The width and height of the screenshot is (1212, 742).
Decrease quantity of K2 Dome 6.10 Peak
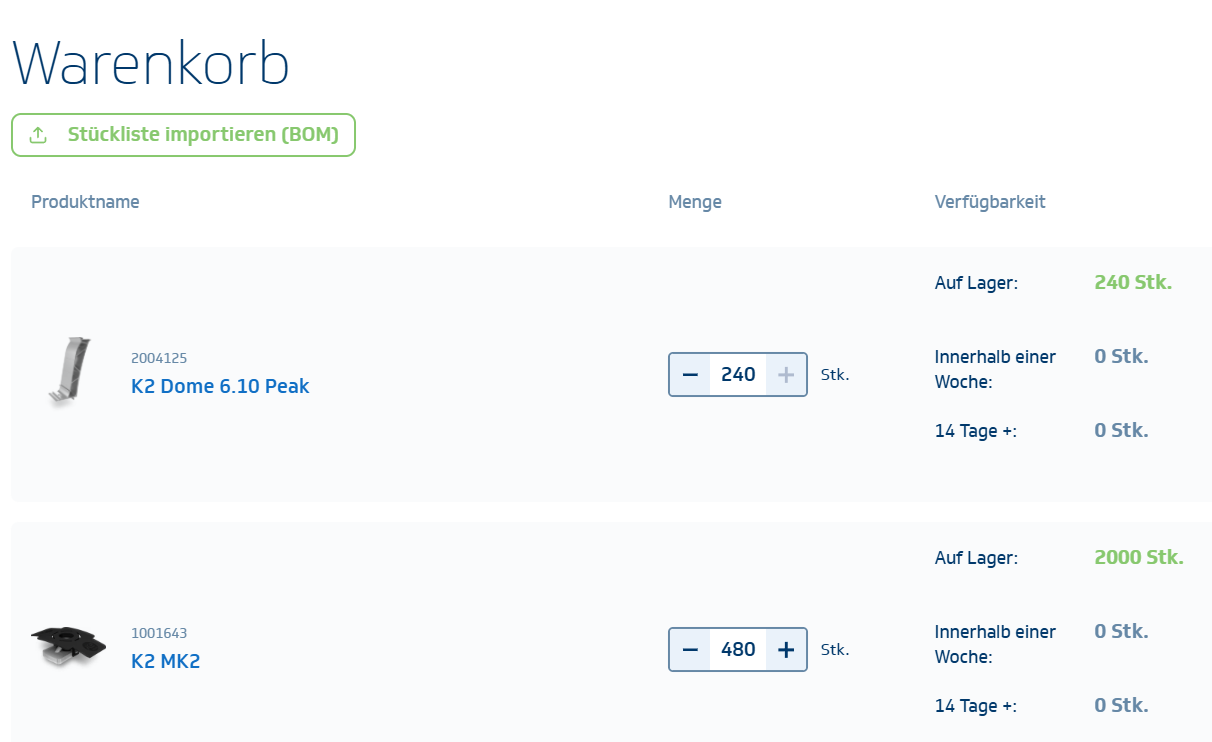(690, 375)
